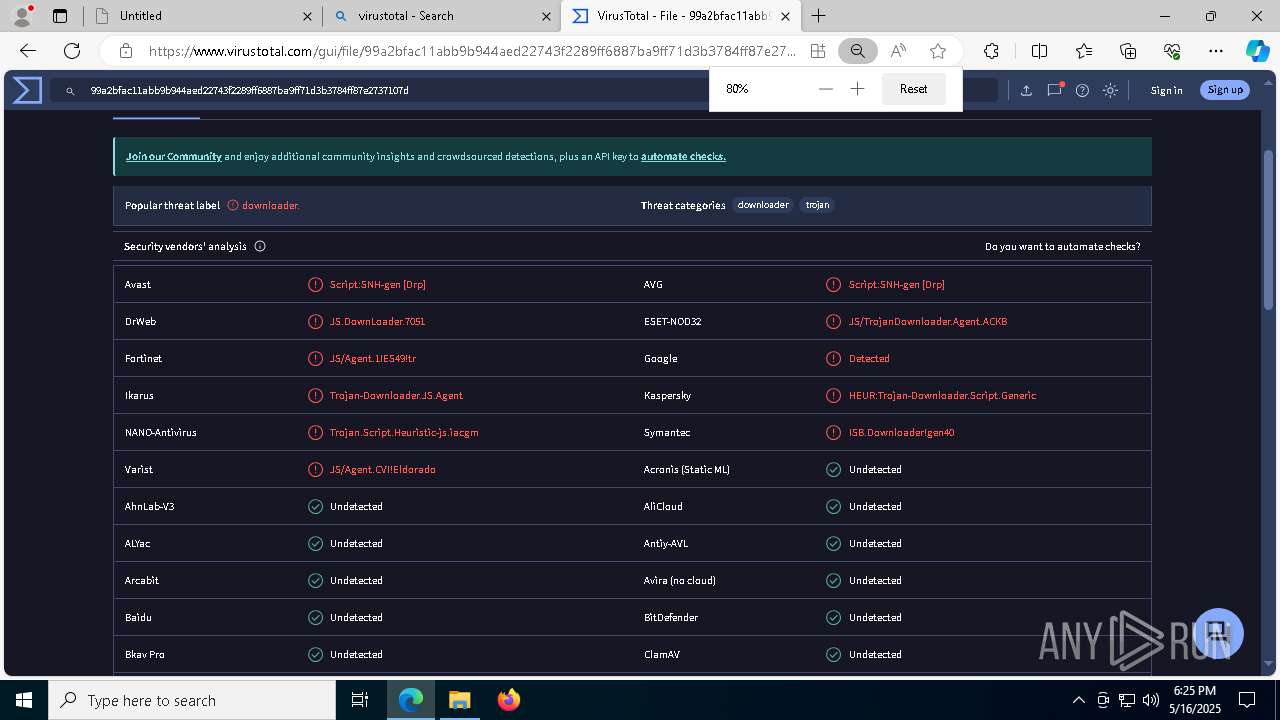Close the virustotal - Search tab

point(547,16)
